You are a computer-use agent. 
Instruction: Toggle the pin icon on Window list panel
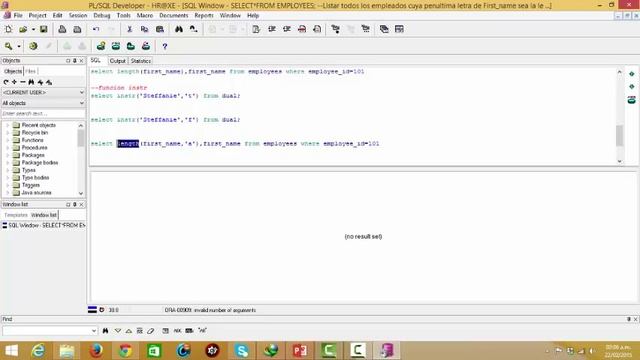75,204
